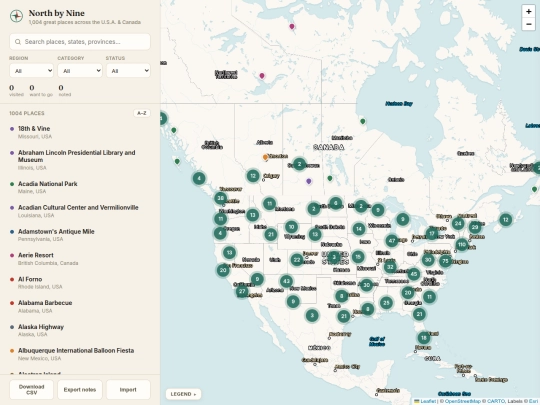This screenshot has height=405, width=540.
Task: Select Acadia National Park list entry
Action: (x=80, y=187)
